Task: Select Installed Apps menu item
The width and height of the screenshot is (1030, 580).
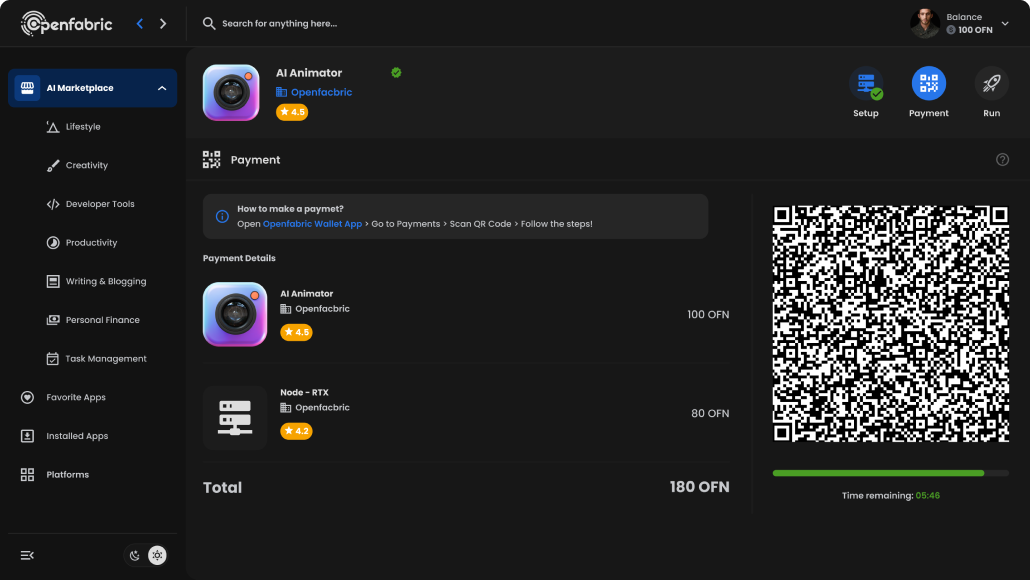Action: (78, 436)
